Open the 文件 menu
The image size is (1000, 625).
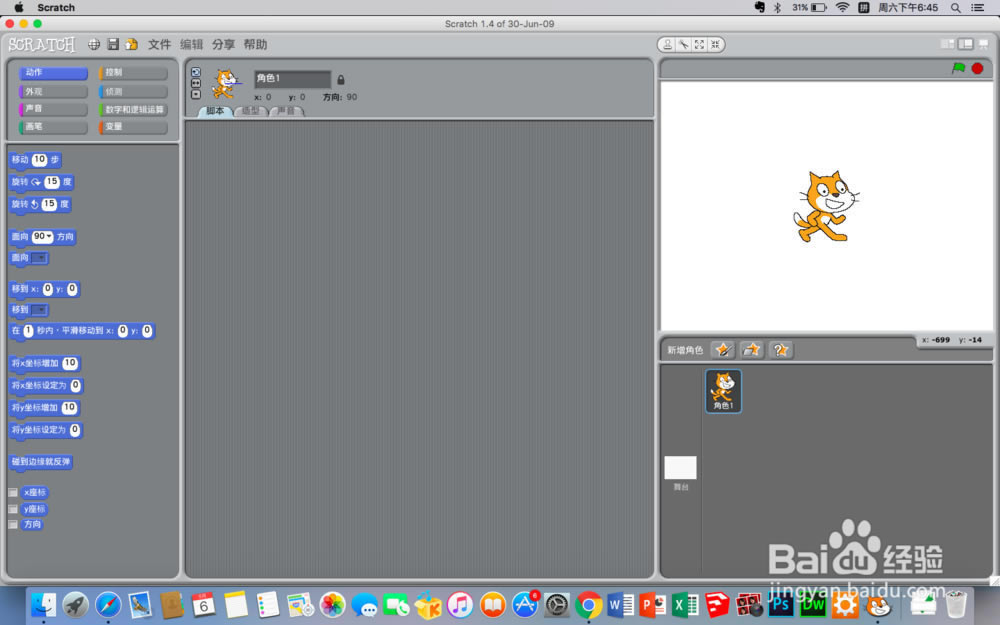[x=159, y=44]
